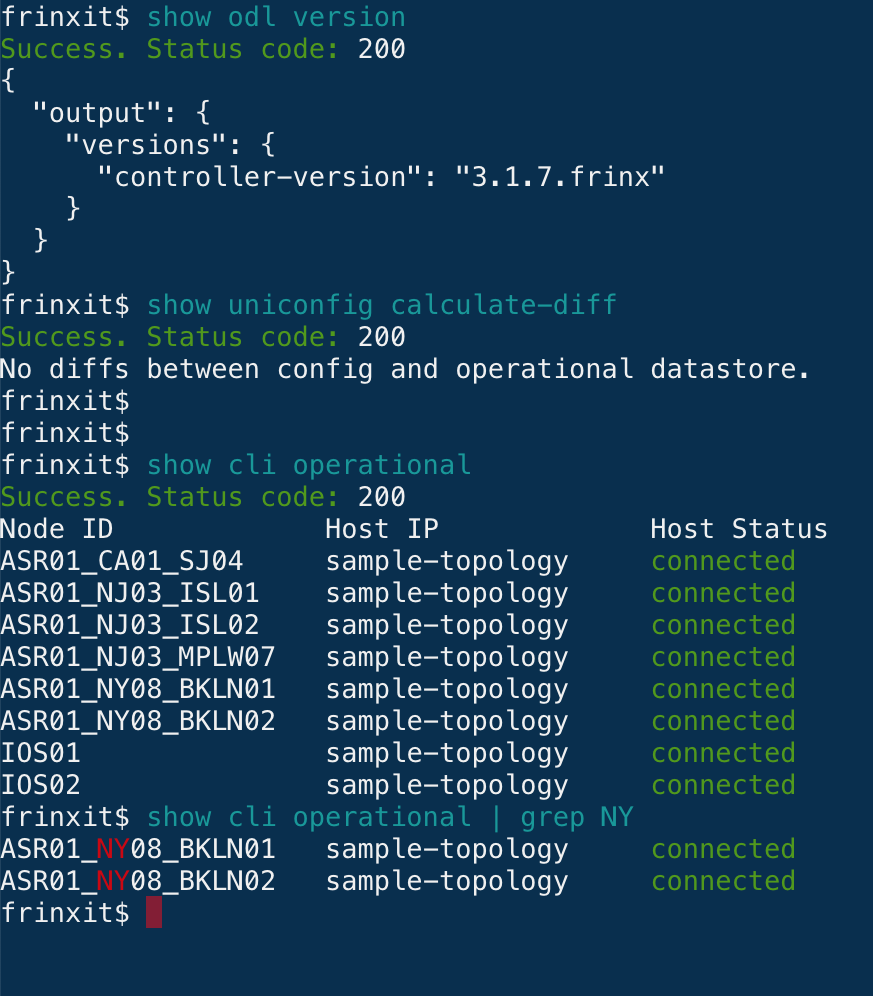Click highlighted NY in grep result BKLN01
The image size is (873, 996).
113,849
